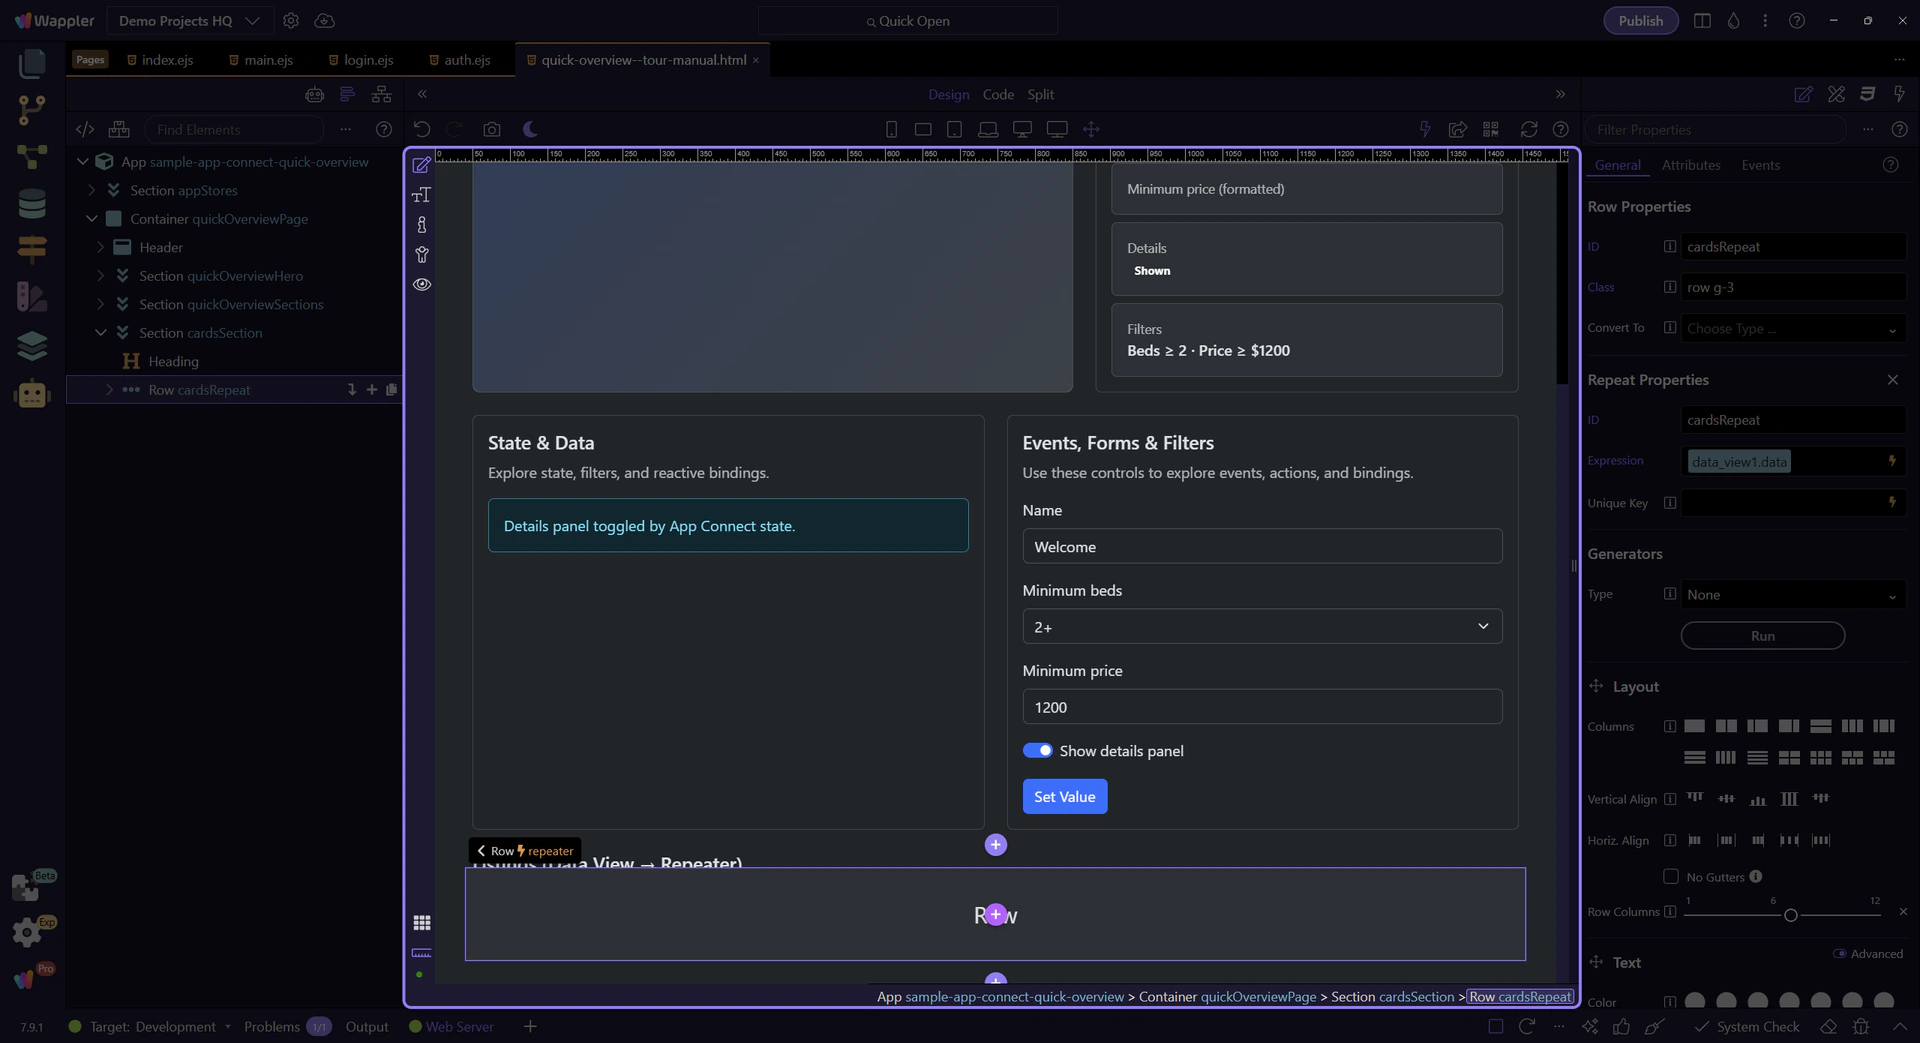This screenshot has height=1043, width=1920.
Task: Adjust the Row Columns slider handle
Action: [1790, 915]
